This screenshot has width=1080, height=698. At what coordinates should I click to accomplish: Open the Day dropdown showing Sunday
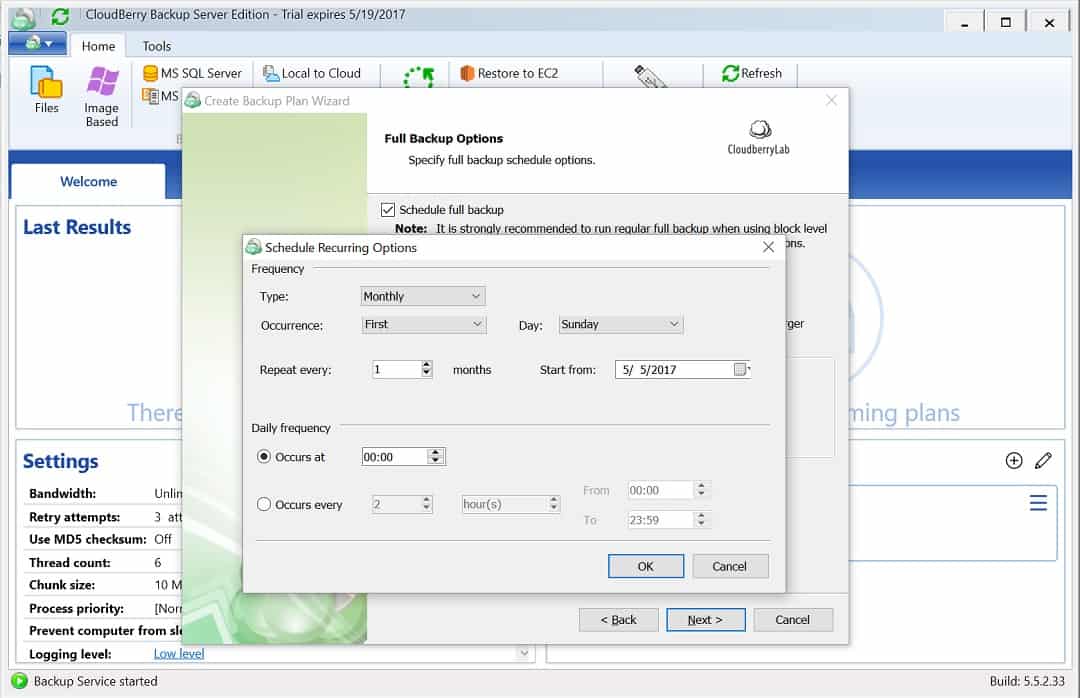pyautogui.click(x=621, y=324)
